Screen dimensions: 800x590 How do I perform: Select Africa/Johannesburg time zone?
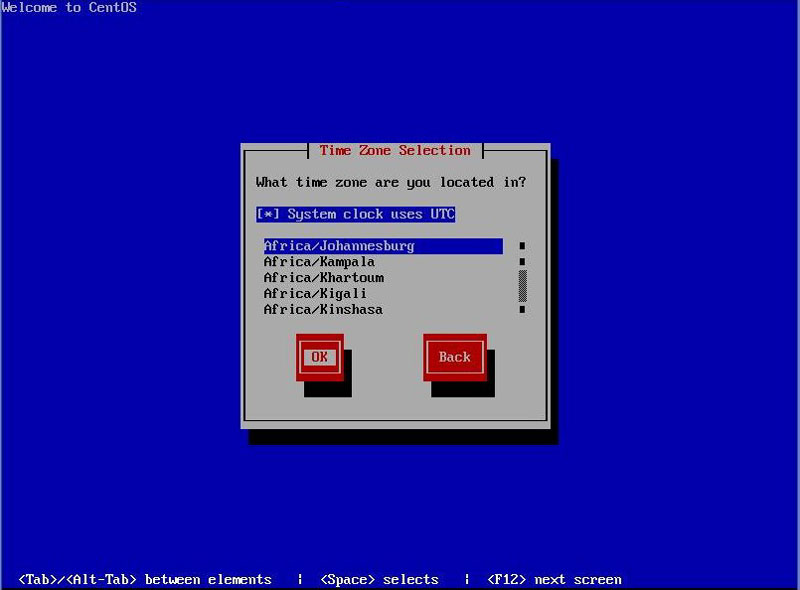(x=383, y=246)
